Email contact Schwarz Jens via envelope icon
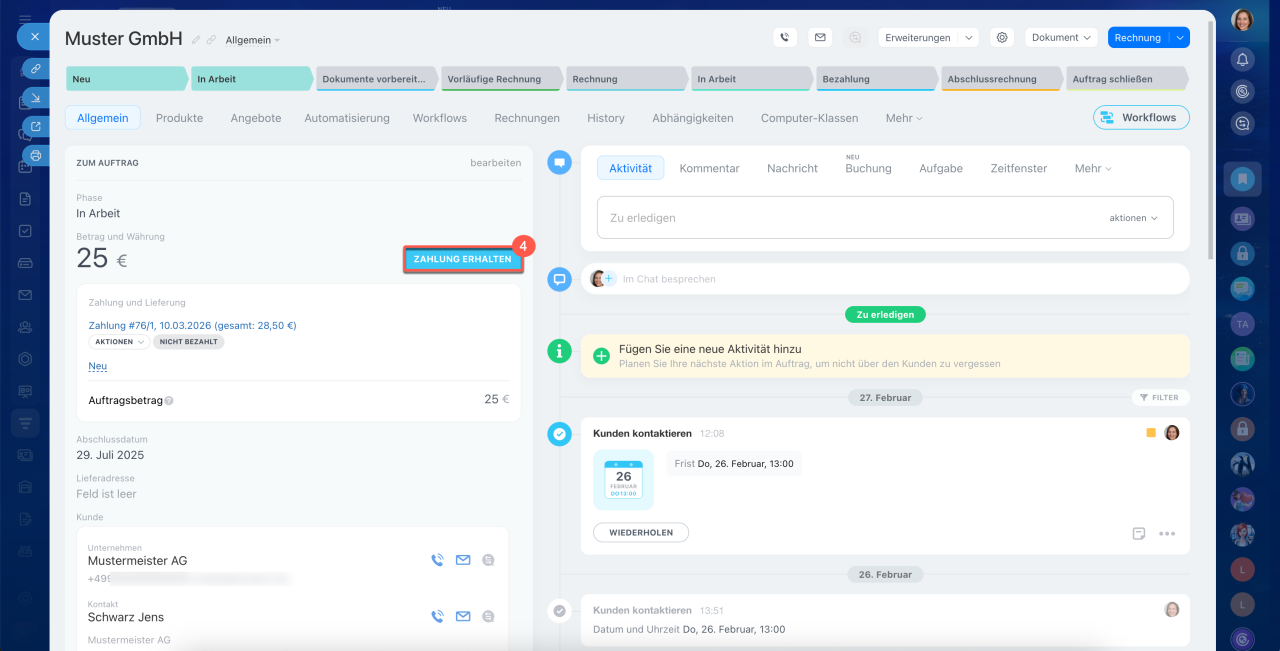 coord(463,617)
